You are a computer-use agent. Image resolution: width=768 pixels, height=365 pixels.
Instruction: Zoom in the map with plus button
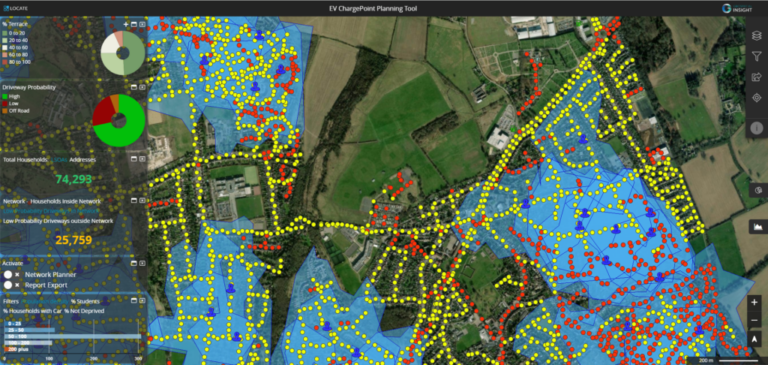coord(754,302)
